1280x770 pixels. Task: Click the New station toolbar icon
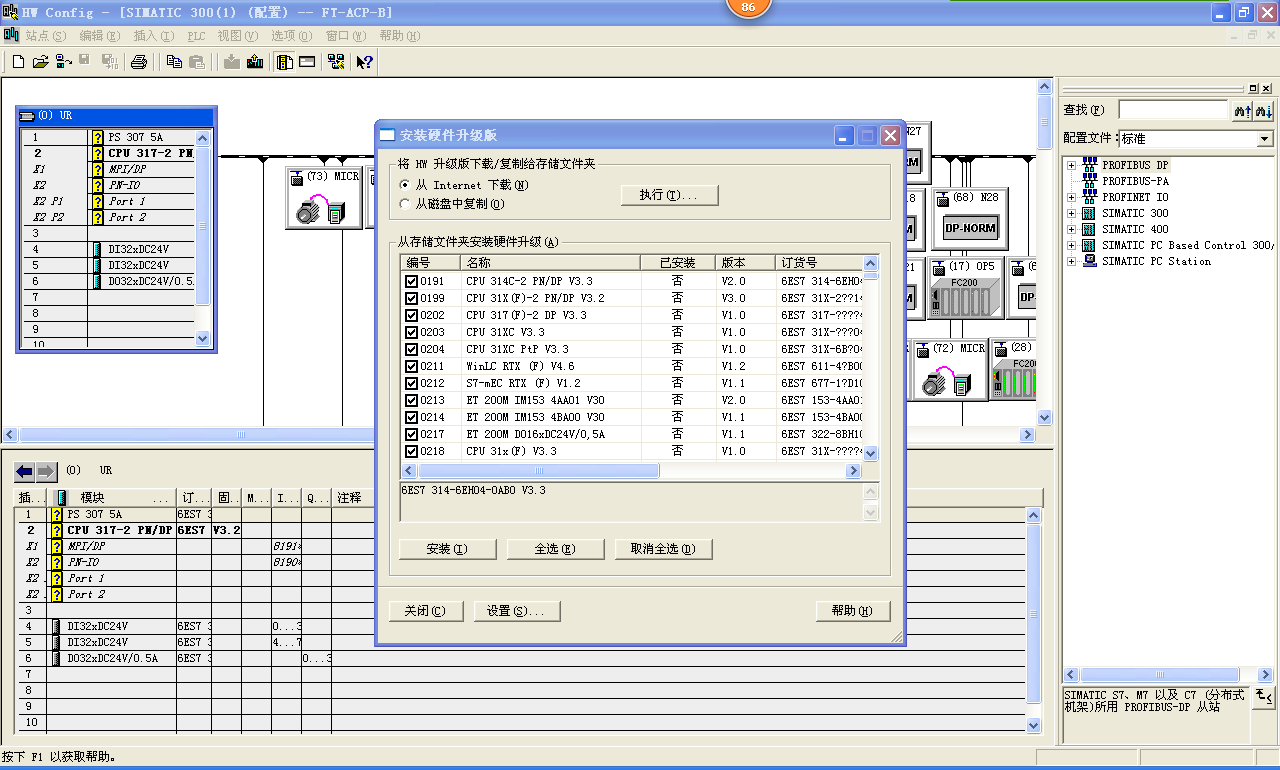pos(18,62)
